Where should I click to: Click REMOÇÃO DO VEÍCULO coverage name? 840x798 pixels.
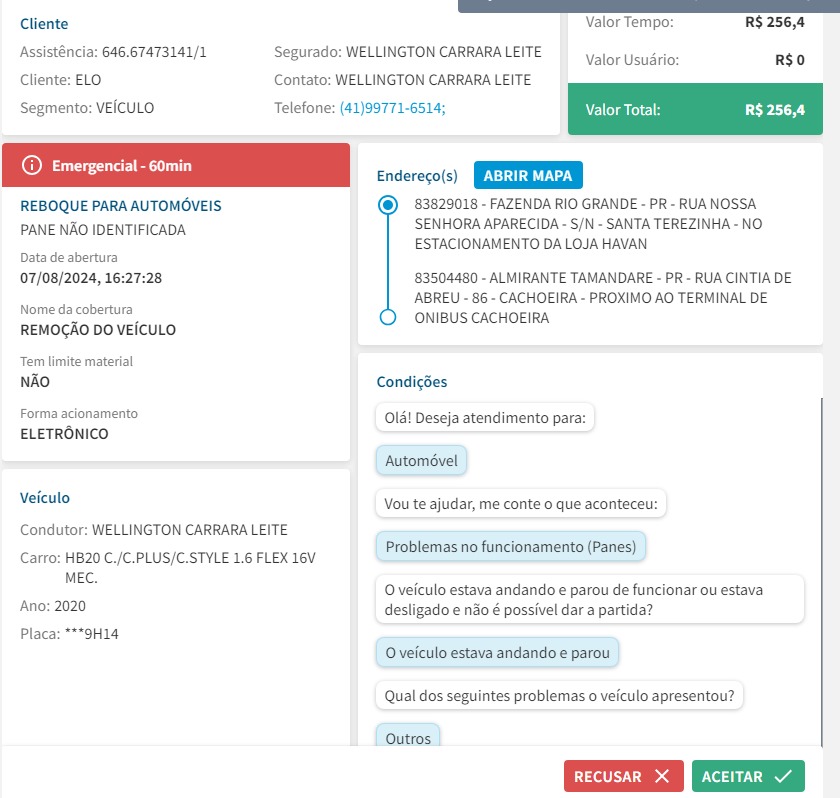(x=98, y=329)
